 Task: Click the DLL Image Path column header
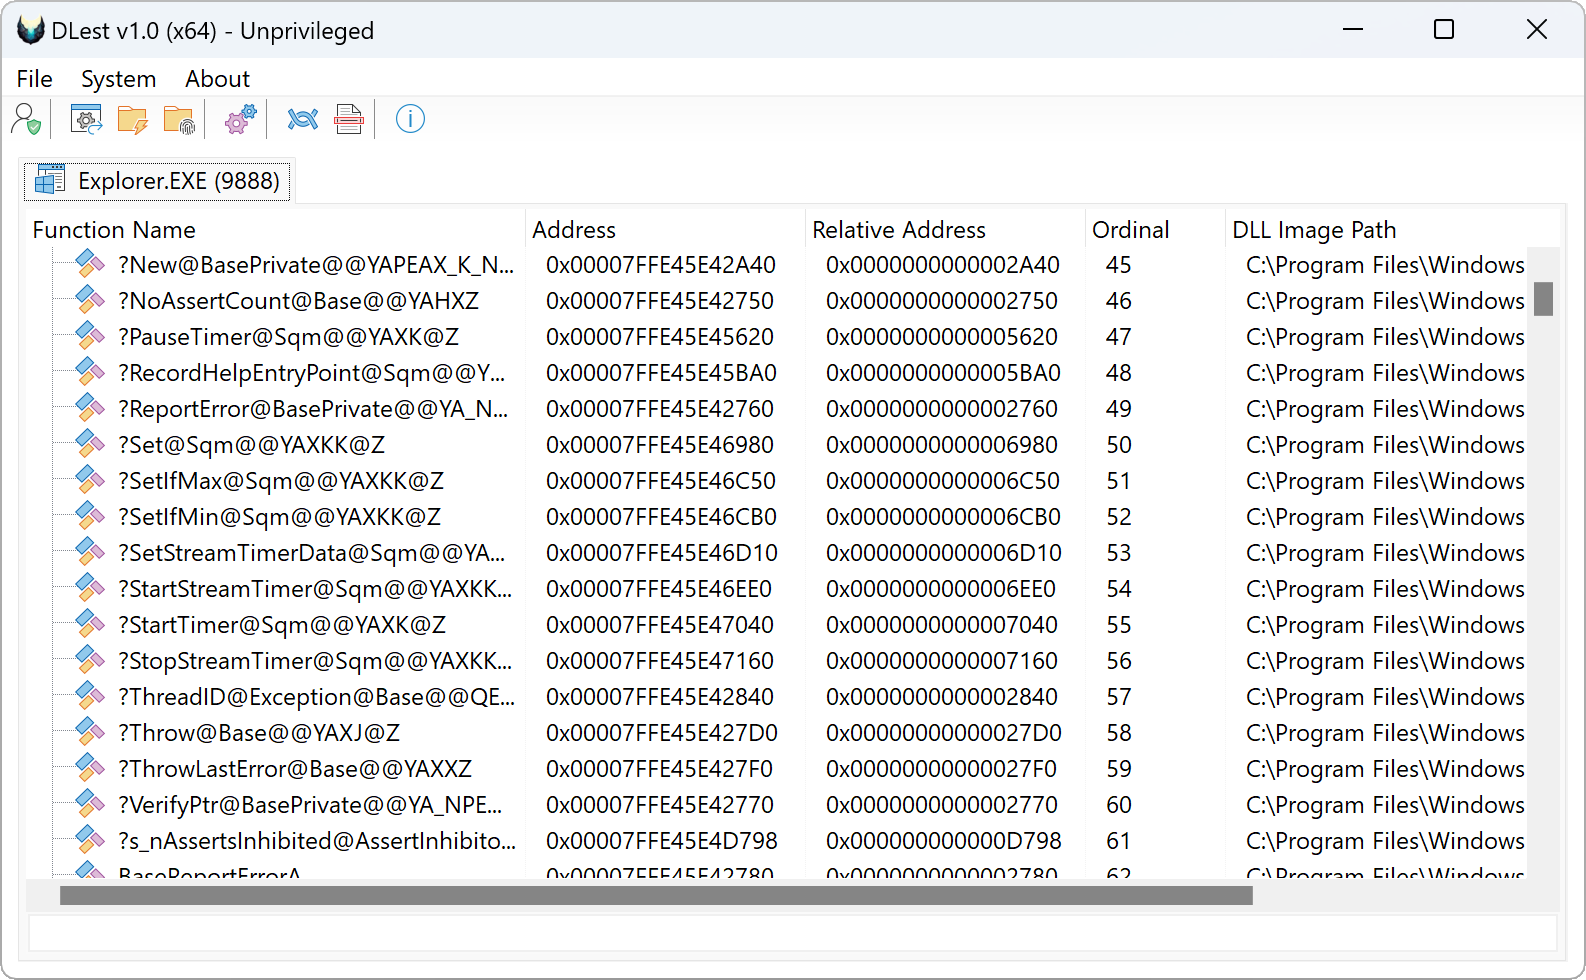[x=1392, y=230]
